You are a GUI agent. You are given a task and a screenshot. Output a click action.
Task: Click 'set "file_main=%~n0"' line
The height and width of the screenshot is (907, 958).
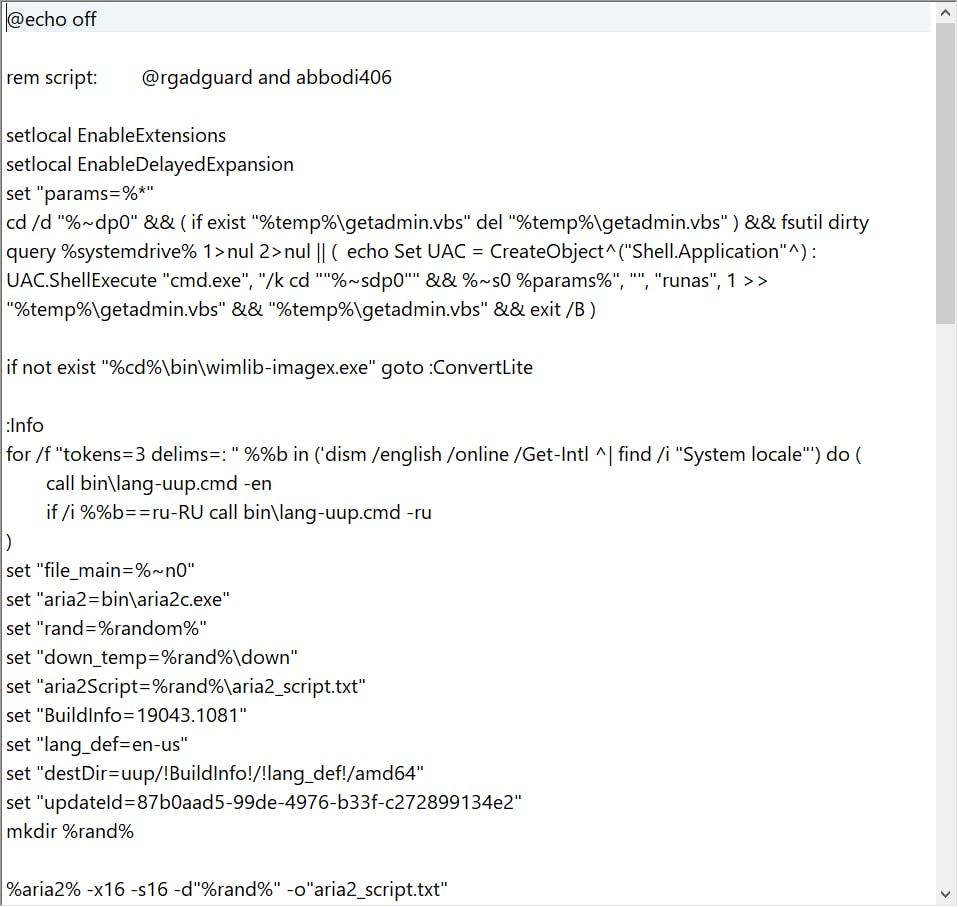(100, 571)
